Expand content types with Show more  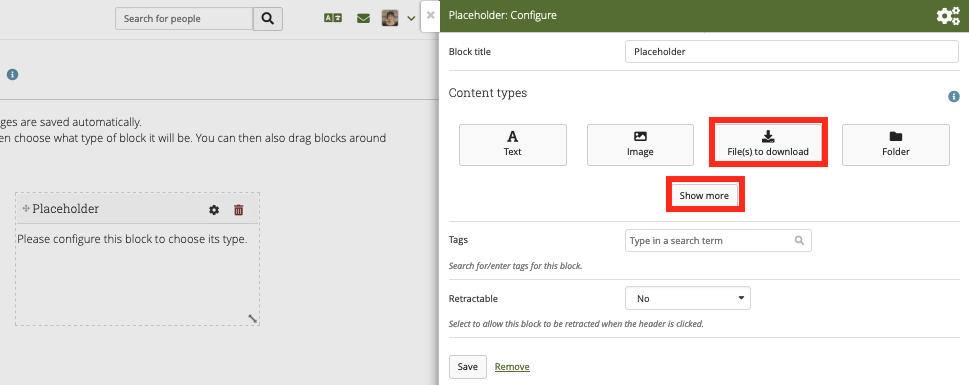pos(705,195)
